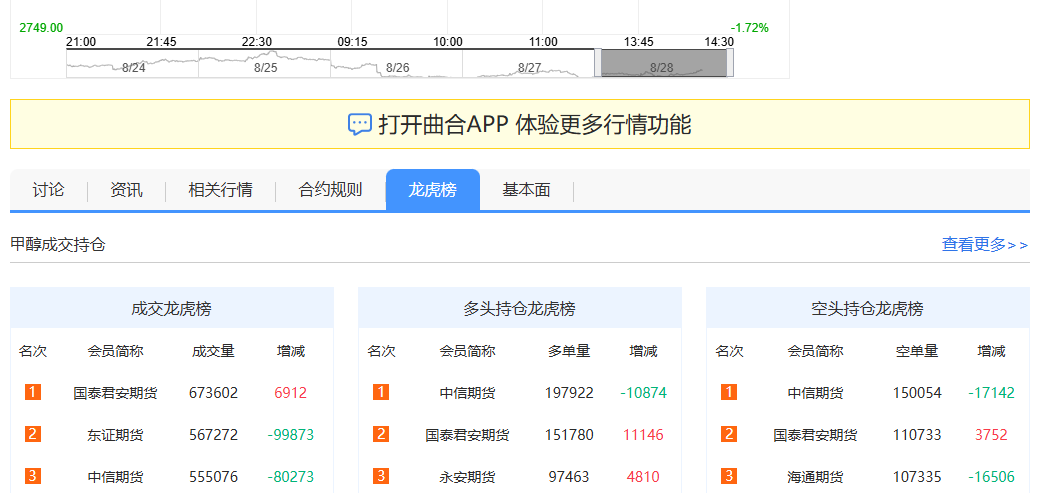Click rank 2 badge in 空头持仓龙虎榜
The width and height of the screenshot is (1041, 493).
click(729, 435)
